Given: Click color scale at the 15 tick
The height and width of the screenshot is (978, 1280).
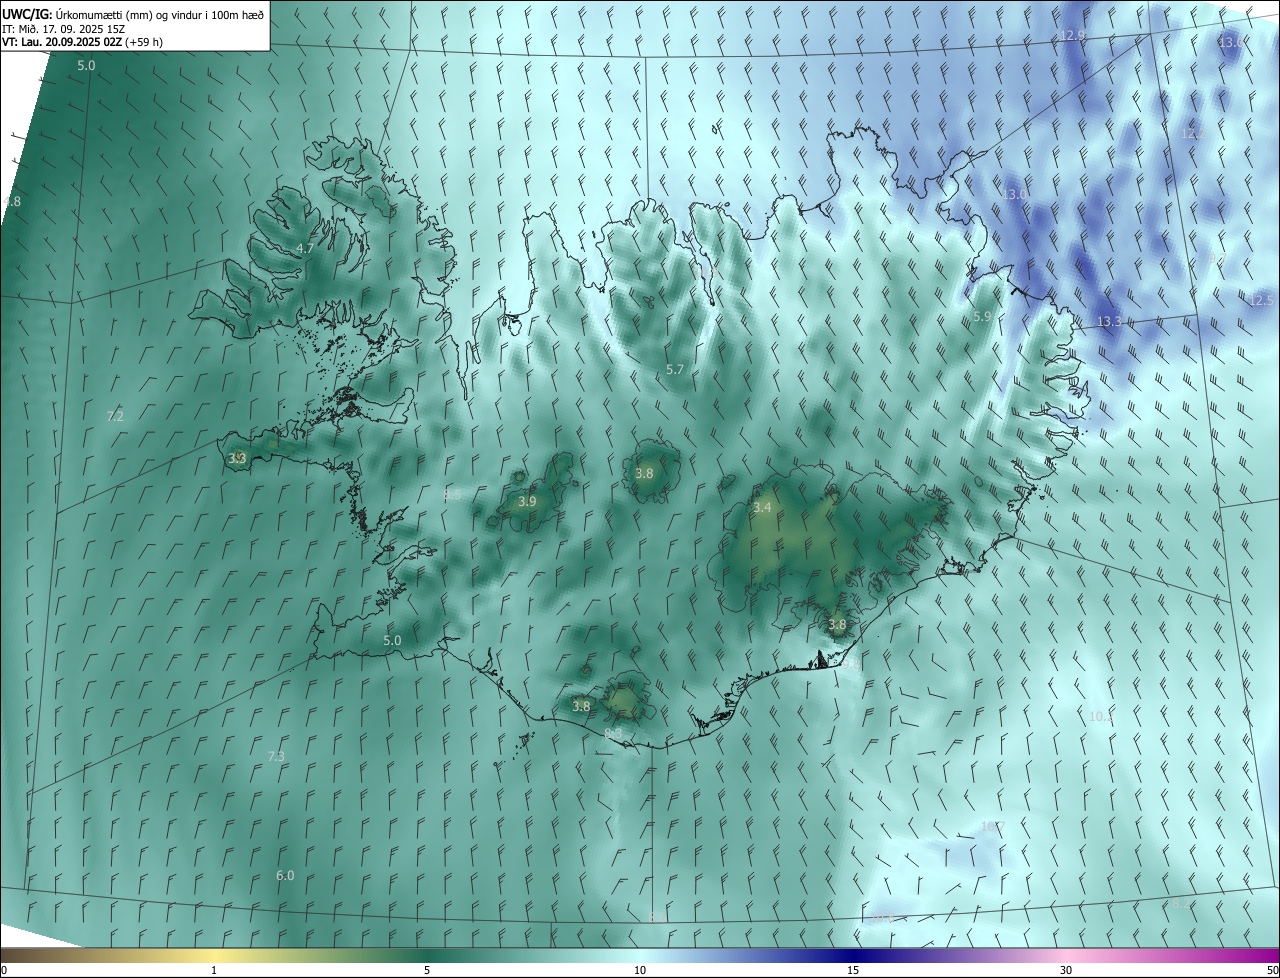Looking at the screenshot, I should tap(853, 970).
